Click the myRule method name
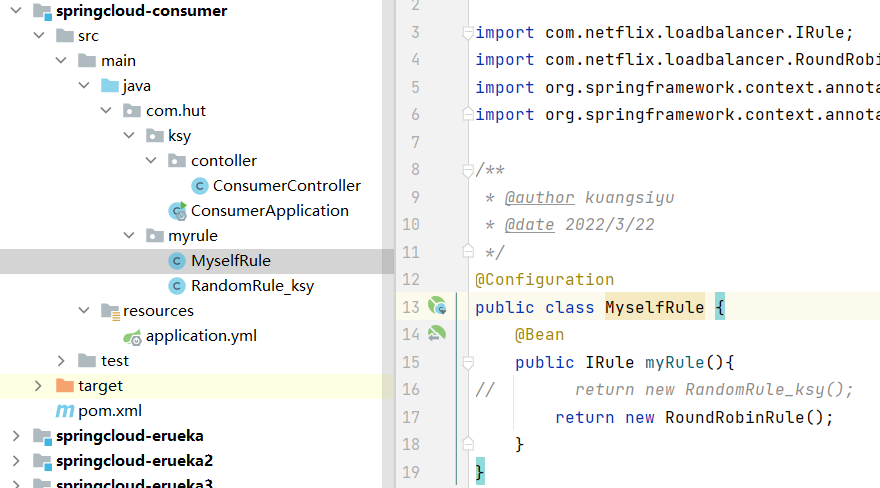880x488 pixels. coord(675,362)
